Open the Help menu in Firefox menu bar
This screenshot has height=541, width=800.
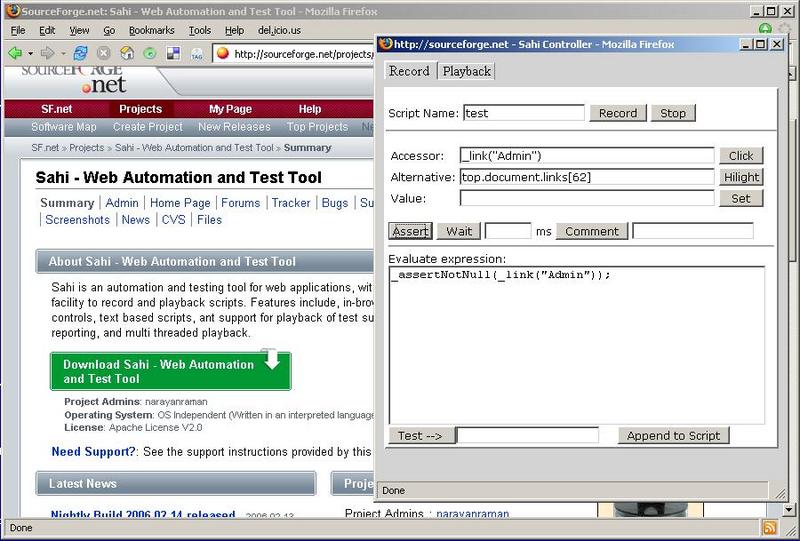point(234,31)
